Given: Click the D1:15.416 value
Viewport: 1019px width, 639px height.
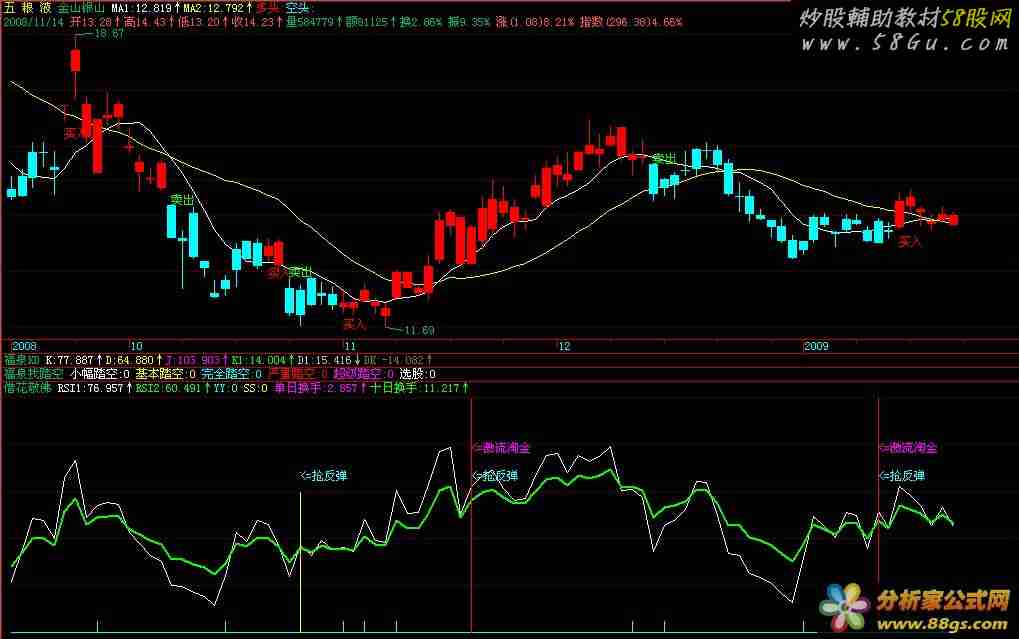Looking at the screenshot, I should pos(323,359).
